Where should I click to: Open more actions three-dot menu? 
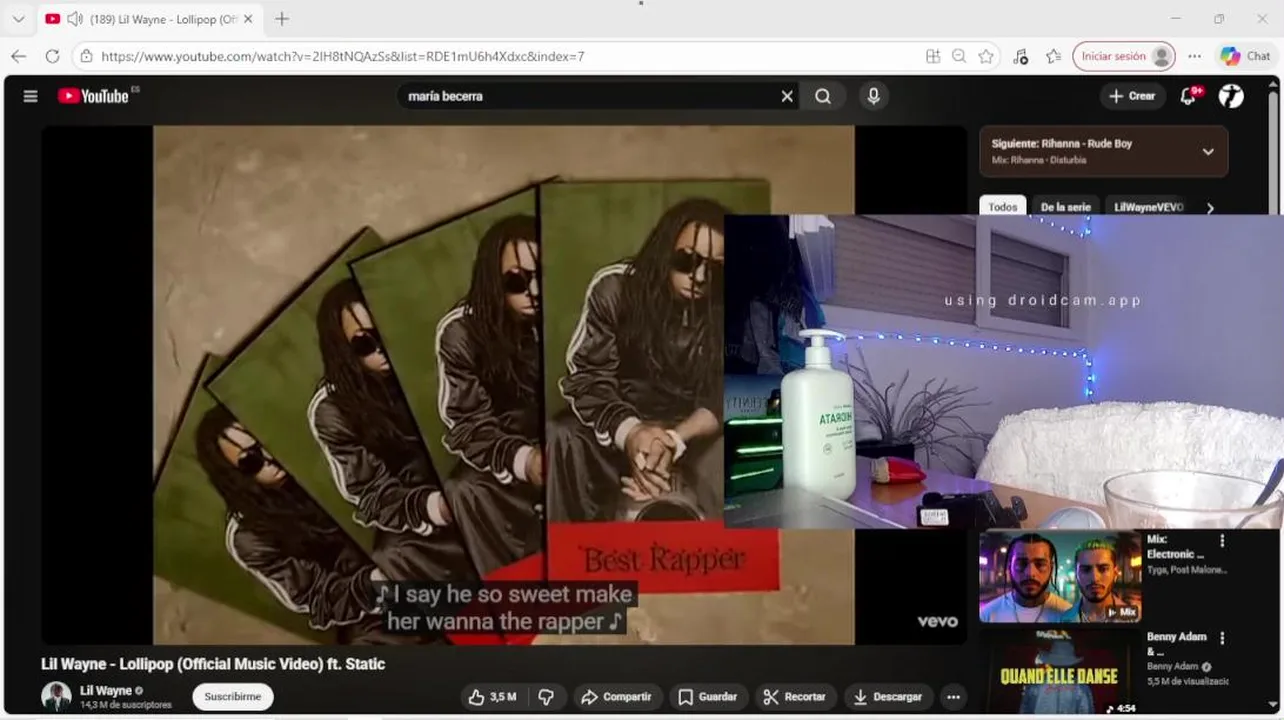tap(954, 697)
